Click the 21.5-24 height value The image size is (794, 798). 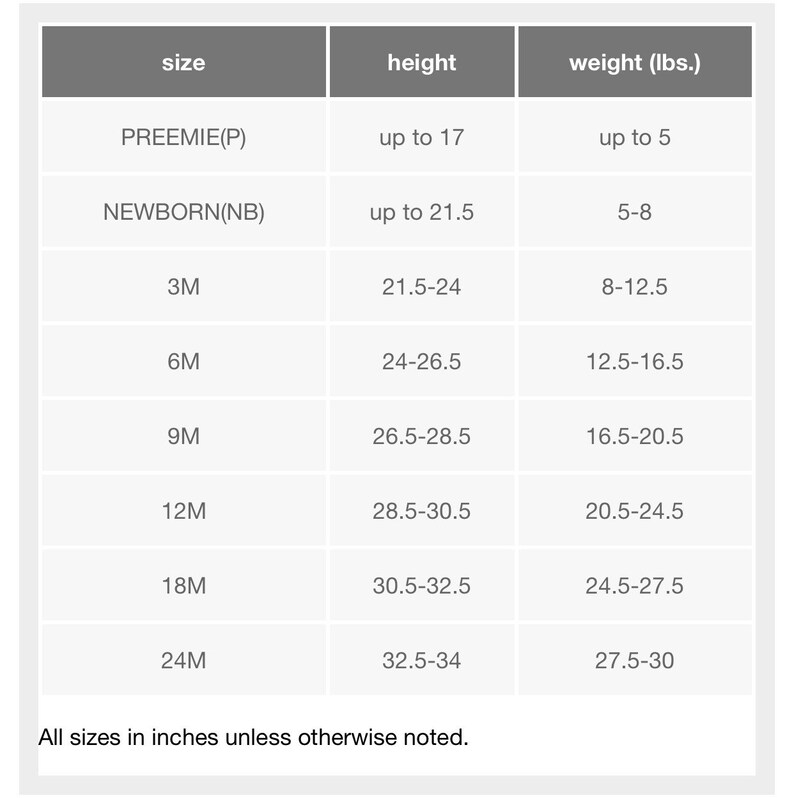[x=422, y=287]
